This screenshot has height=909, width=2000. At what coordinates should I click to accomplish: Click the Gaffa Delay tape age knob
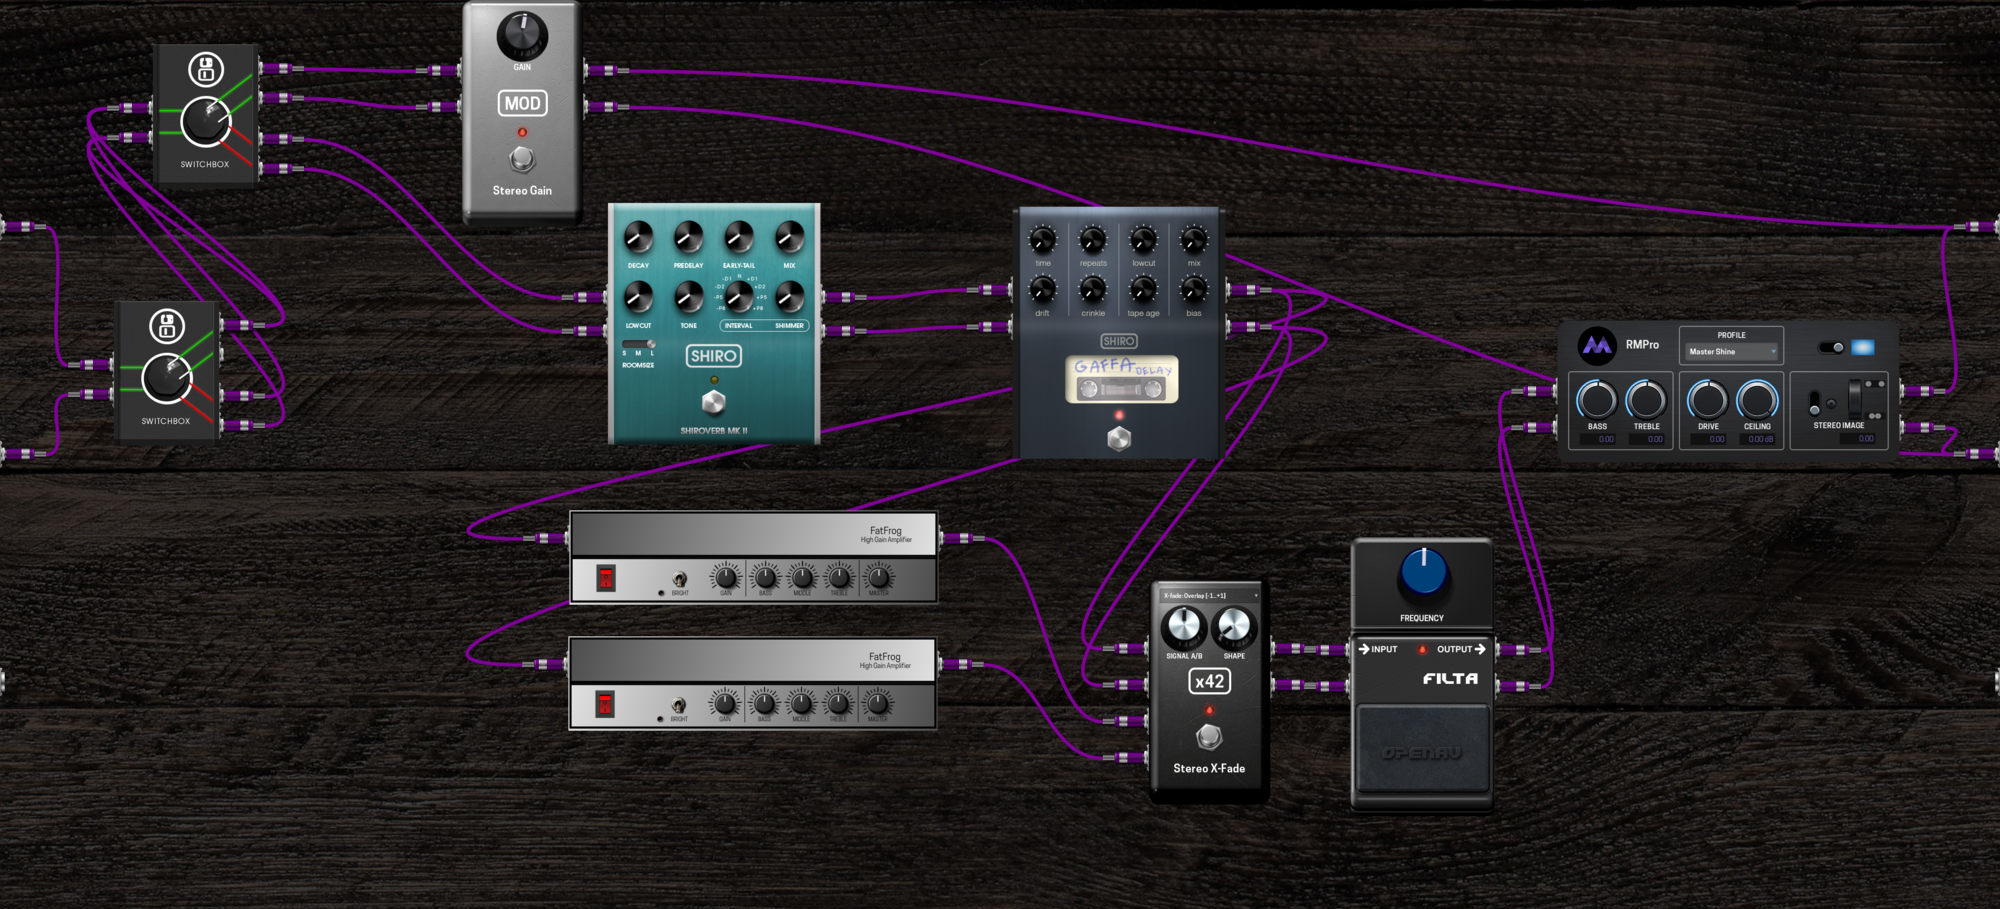tap(1143, 290)
